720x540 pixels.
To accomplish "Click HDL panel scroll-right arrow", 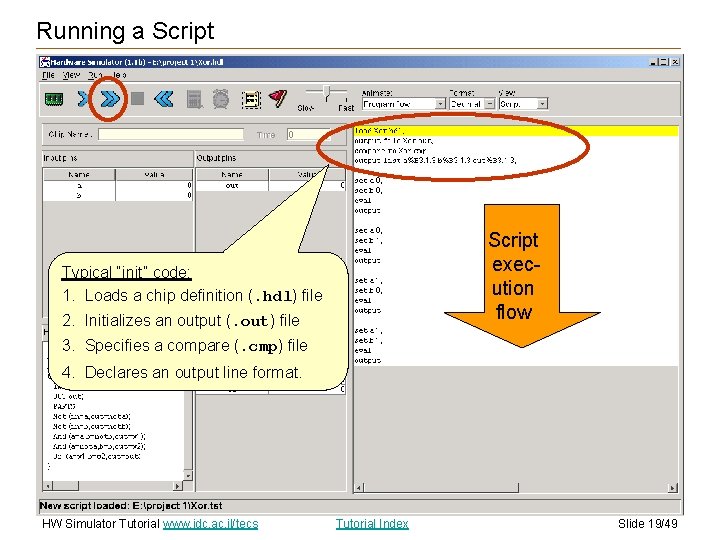I will (178, 486).
